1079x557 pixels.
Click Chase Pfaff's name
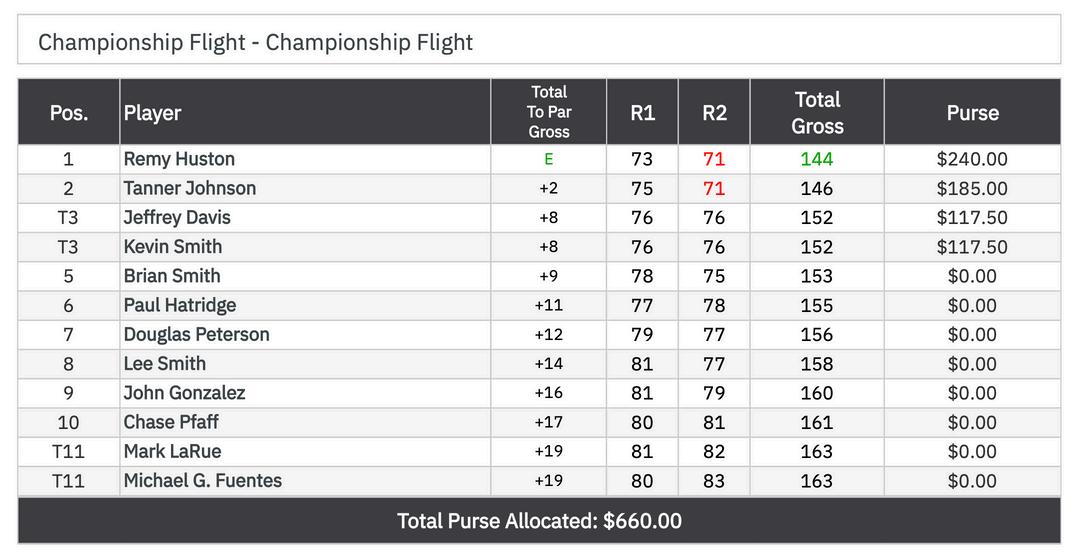[171, 422]
